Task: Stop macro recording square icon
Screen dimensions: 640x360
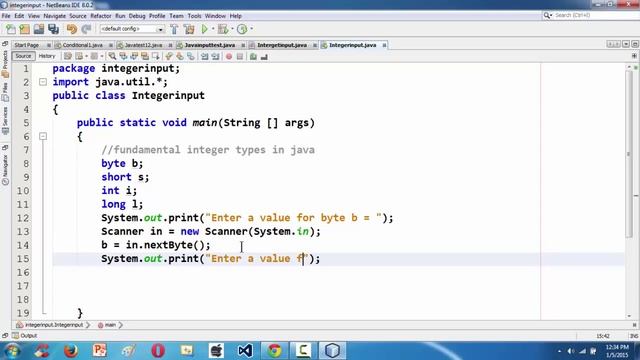Action: tap(240, 56)
